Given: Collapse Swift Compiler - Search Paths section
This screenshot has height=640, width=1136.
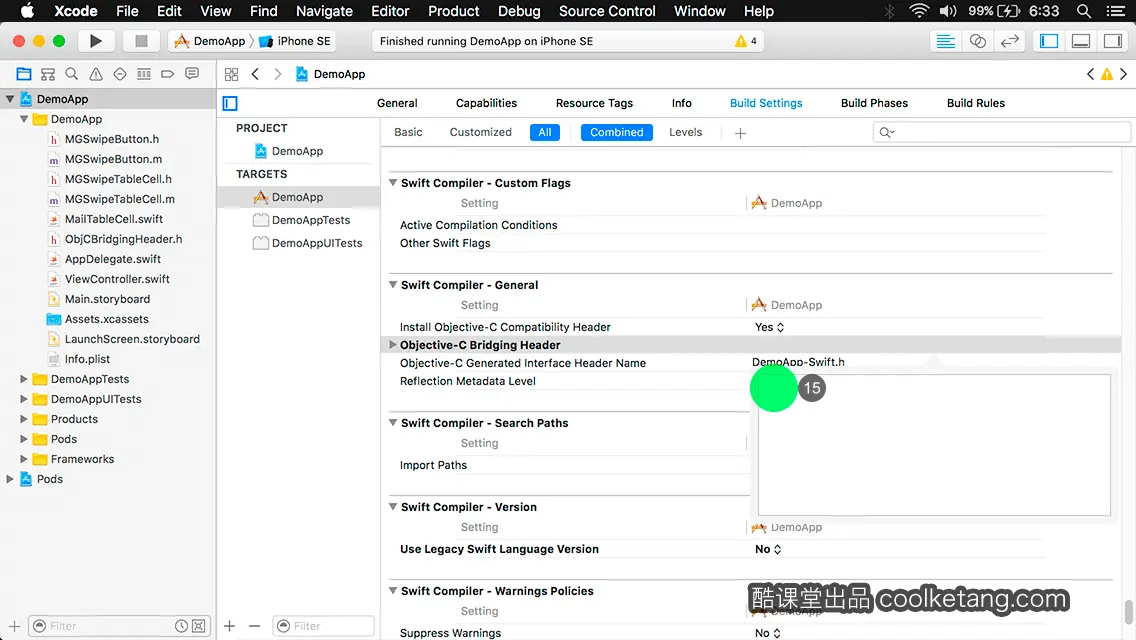Looking at the screenshot, I should 393,423.
